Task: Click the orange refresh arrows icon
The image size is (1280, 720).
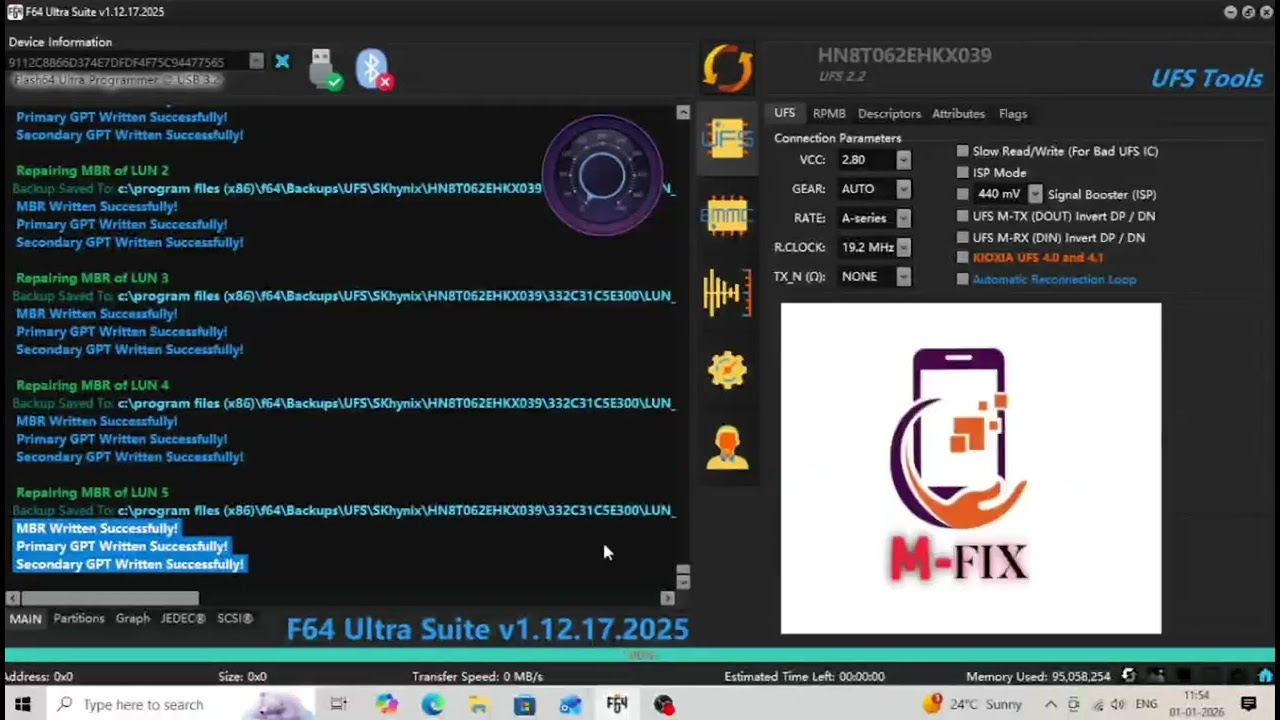Action: click(x=727, y=69)
